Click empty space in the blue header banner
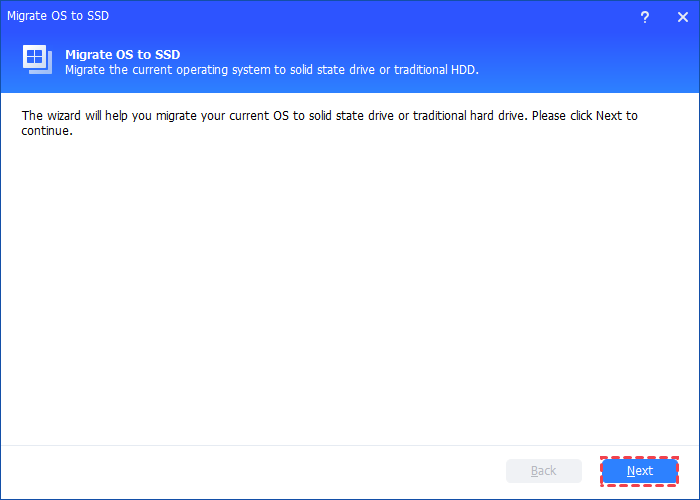 600,62
